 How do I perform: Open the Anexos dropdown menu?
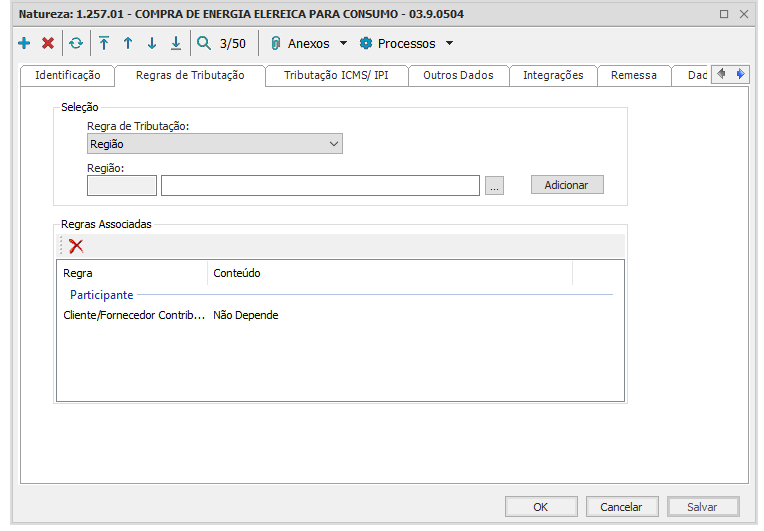[309, 44]
